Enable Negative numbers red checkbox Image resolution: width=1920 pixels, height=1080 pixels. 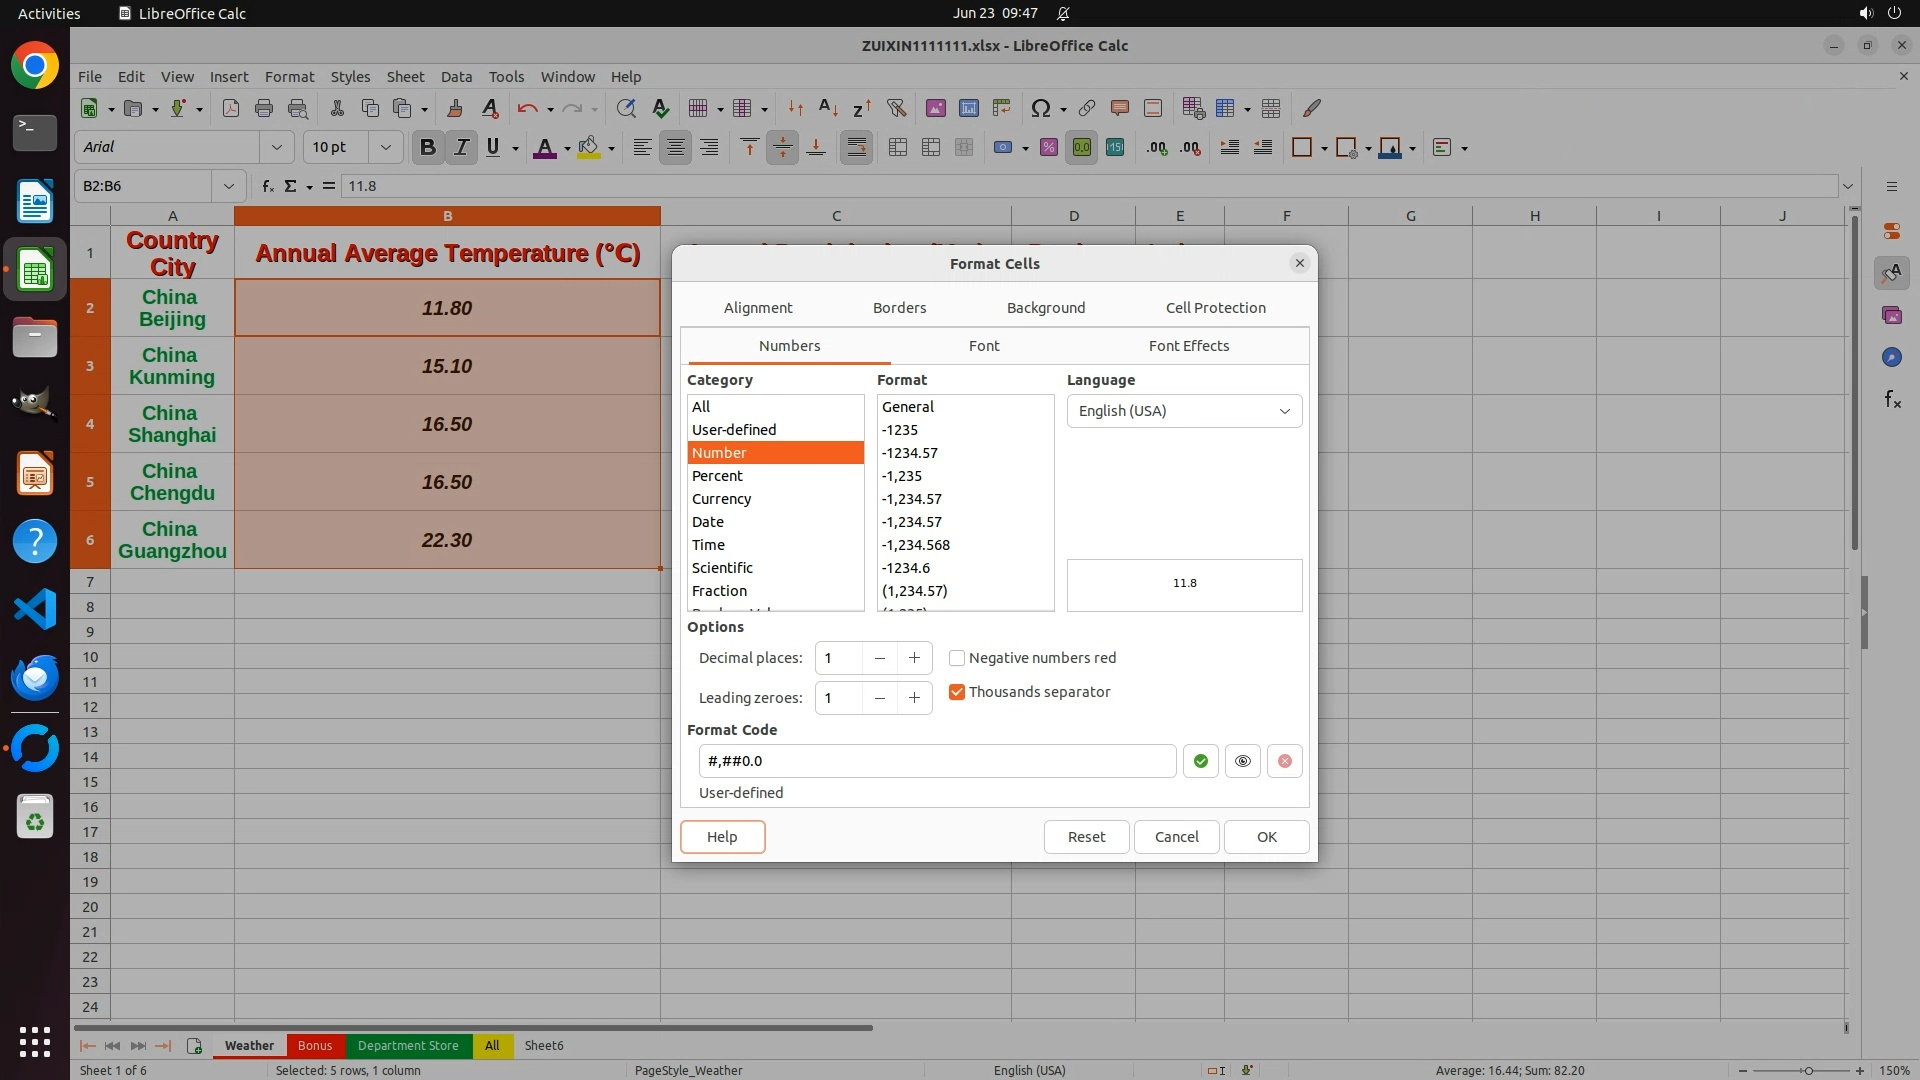(x=957, y=658)
